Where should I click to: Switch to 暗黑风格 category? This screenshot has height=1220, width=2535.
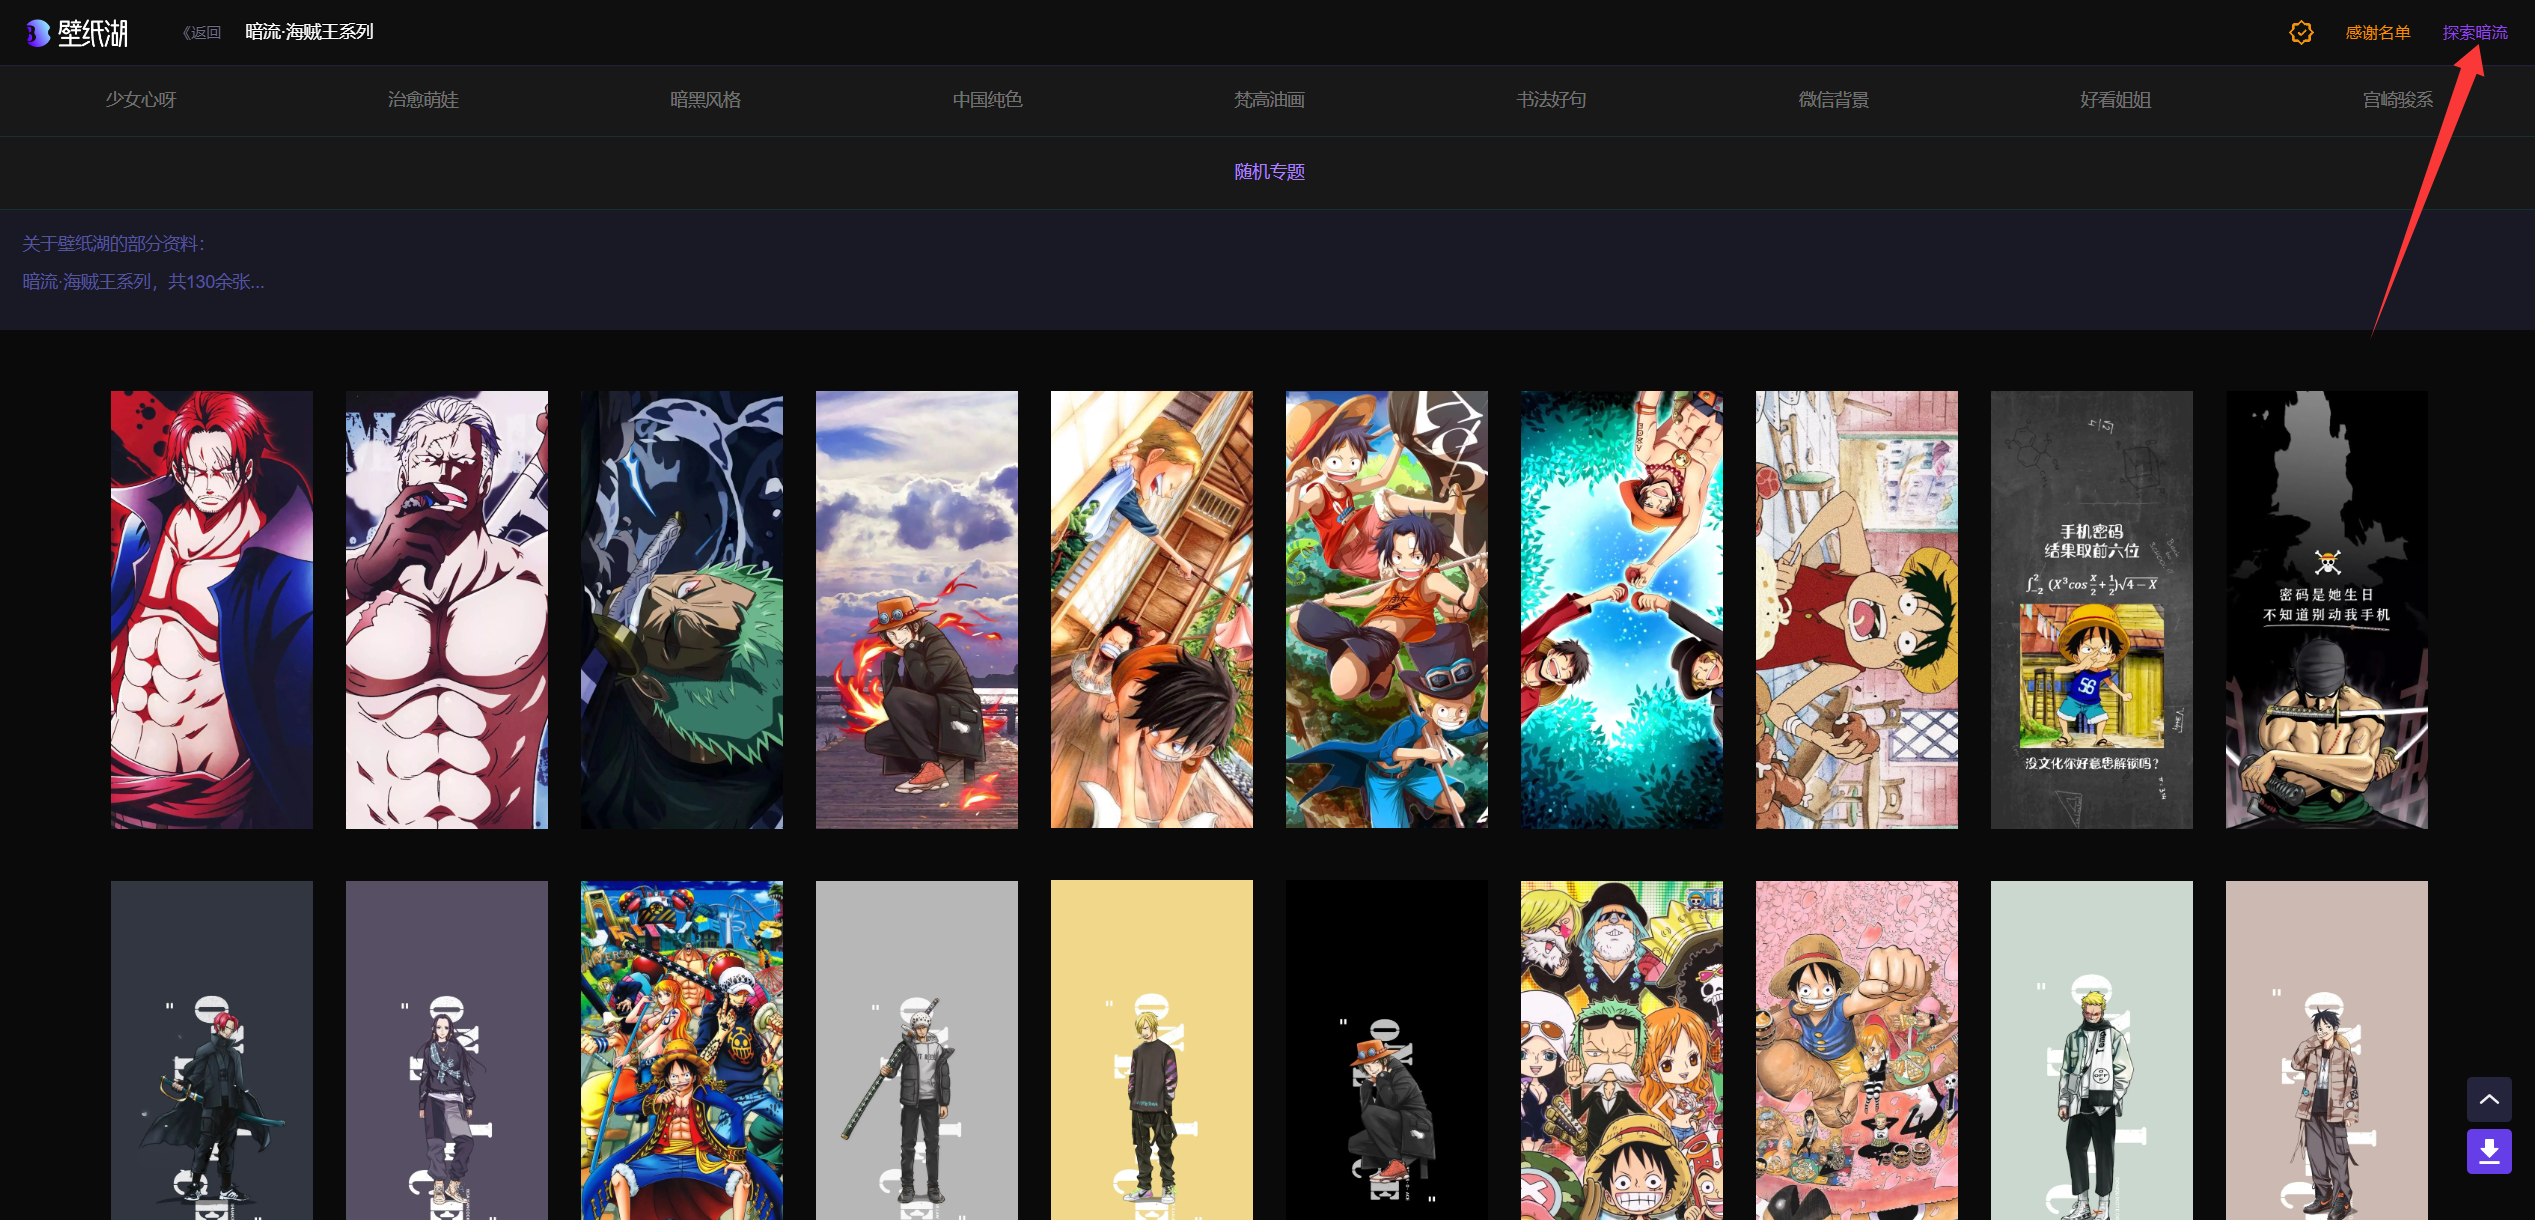point(705,100)
